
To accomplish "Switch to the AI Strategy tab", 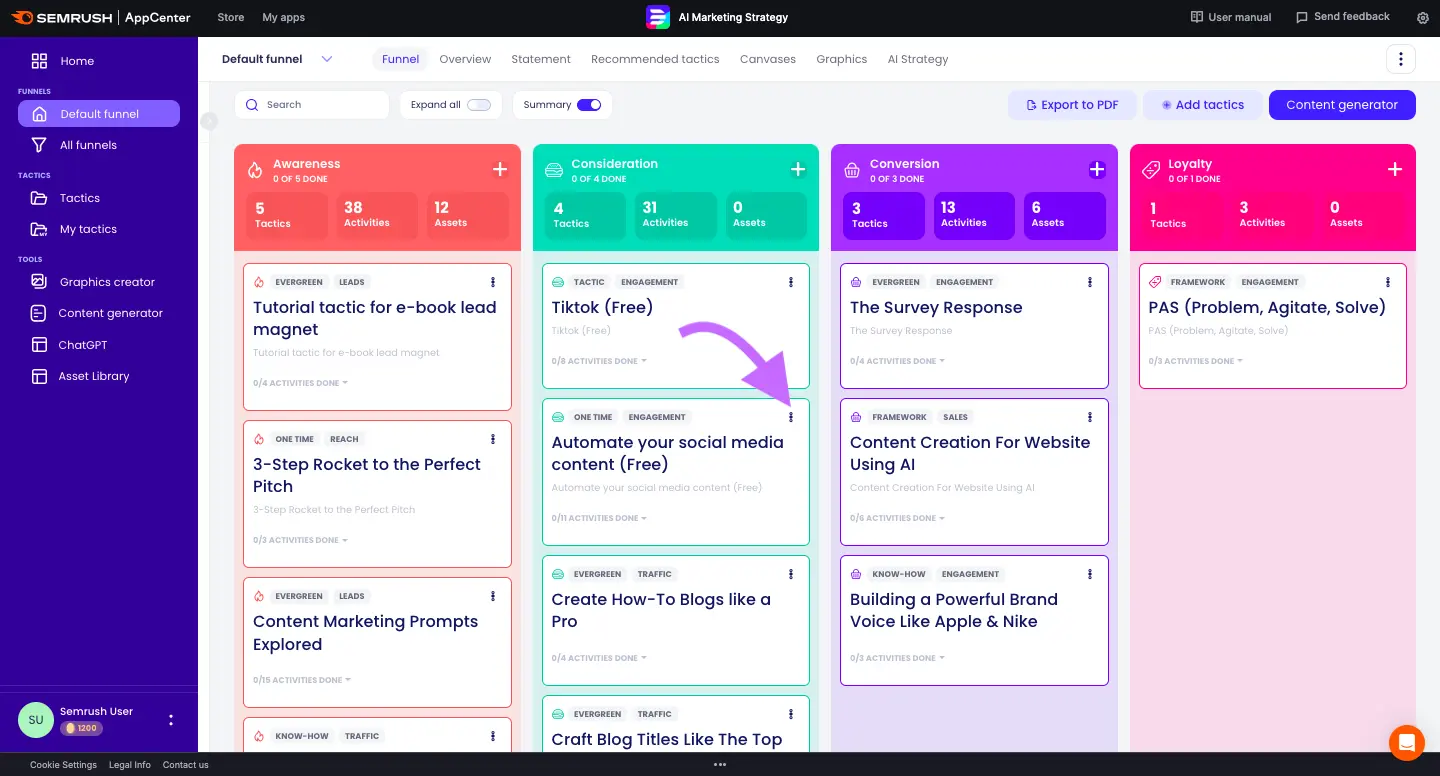I will click(x=917, y=59).
